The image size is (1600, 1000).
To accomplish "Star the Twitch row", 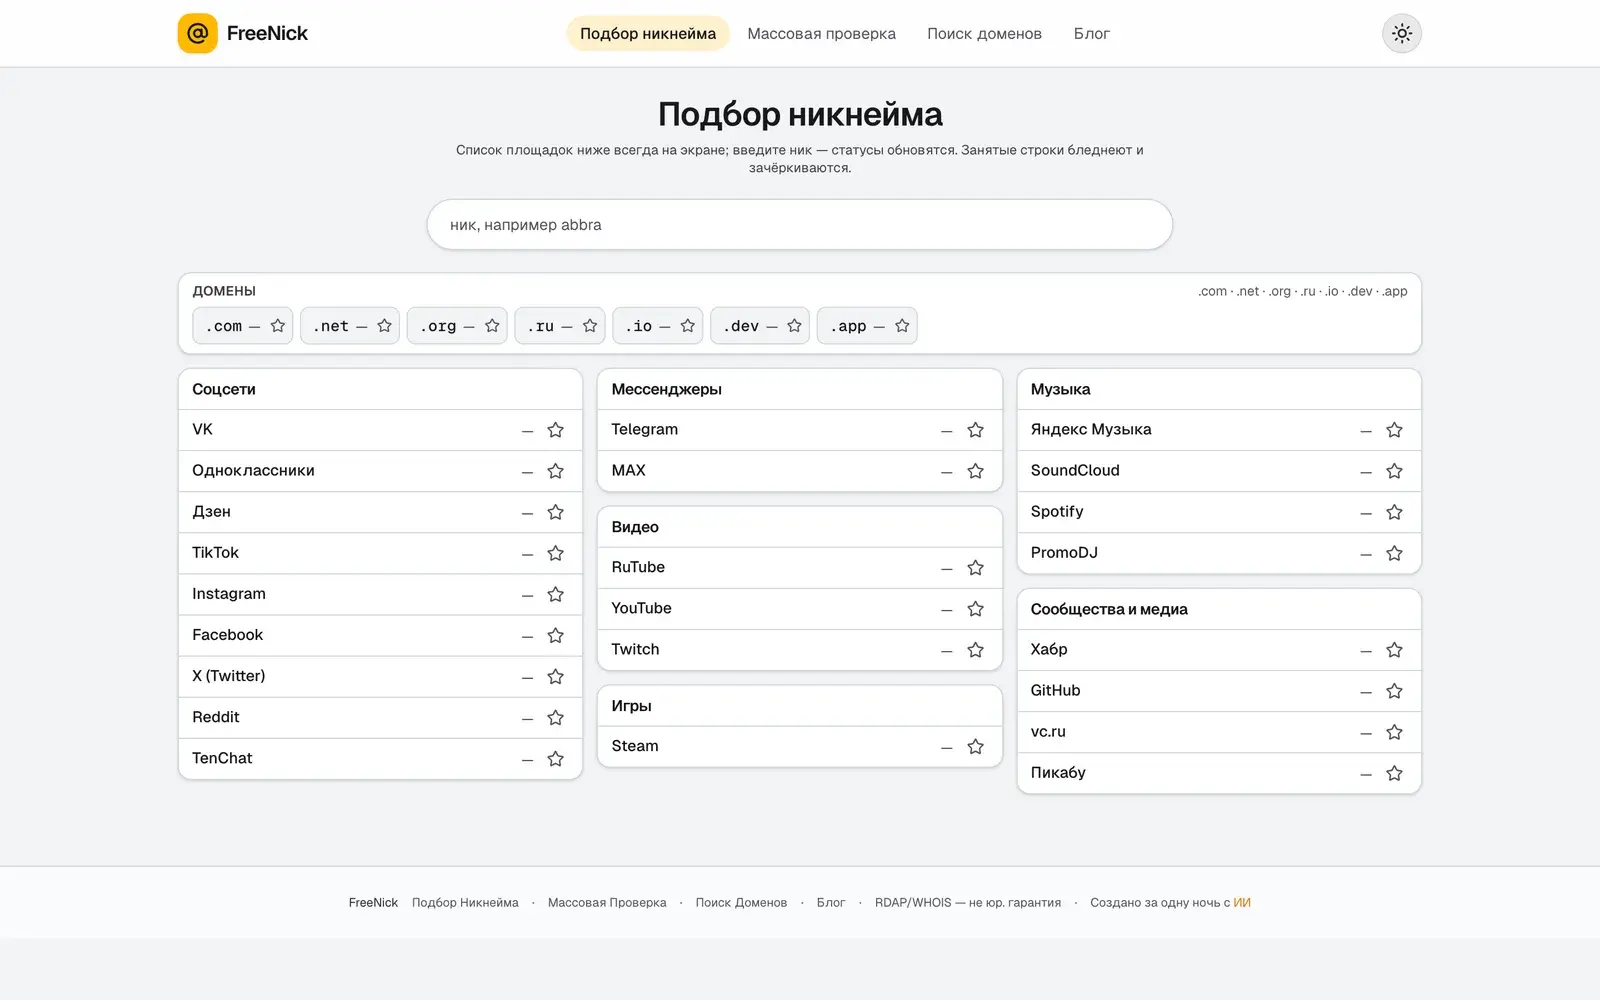I will (976, 650).
